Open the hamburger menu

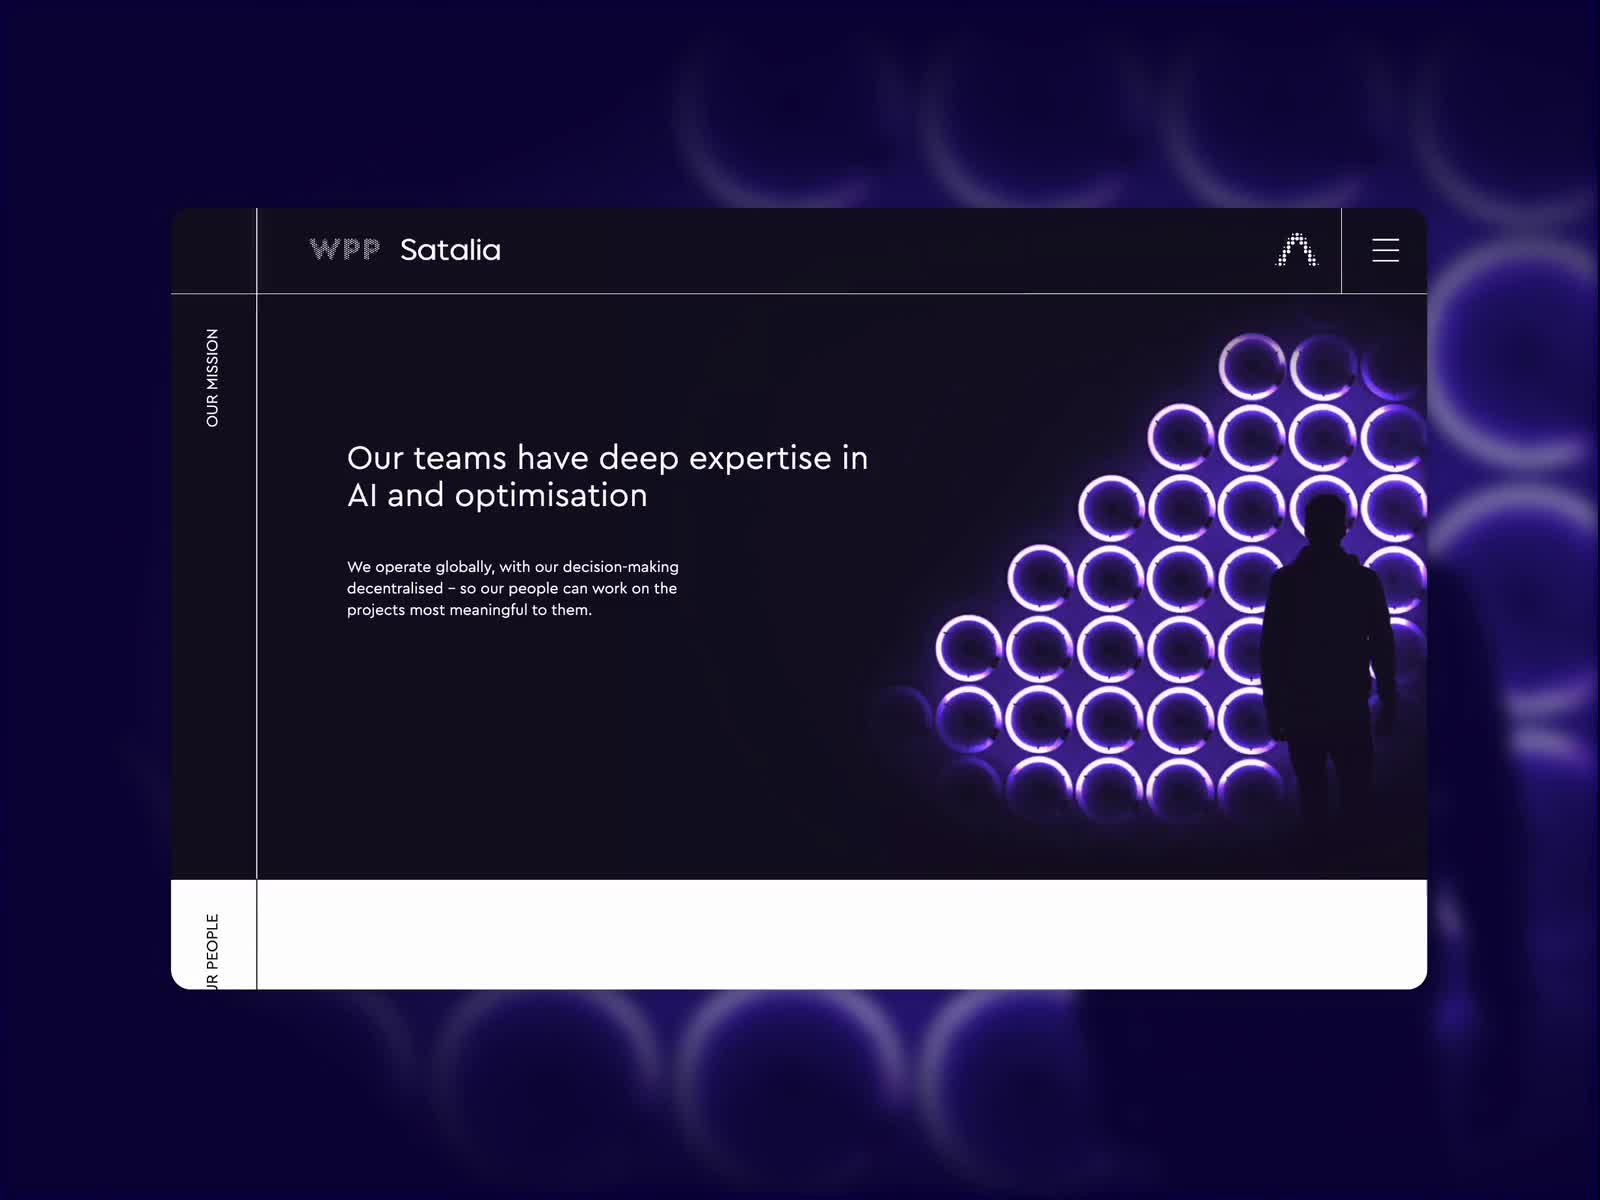pos(1385,250)
